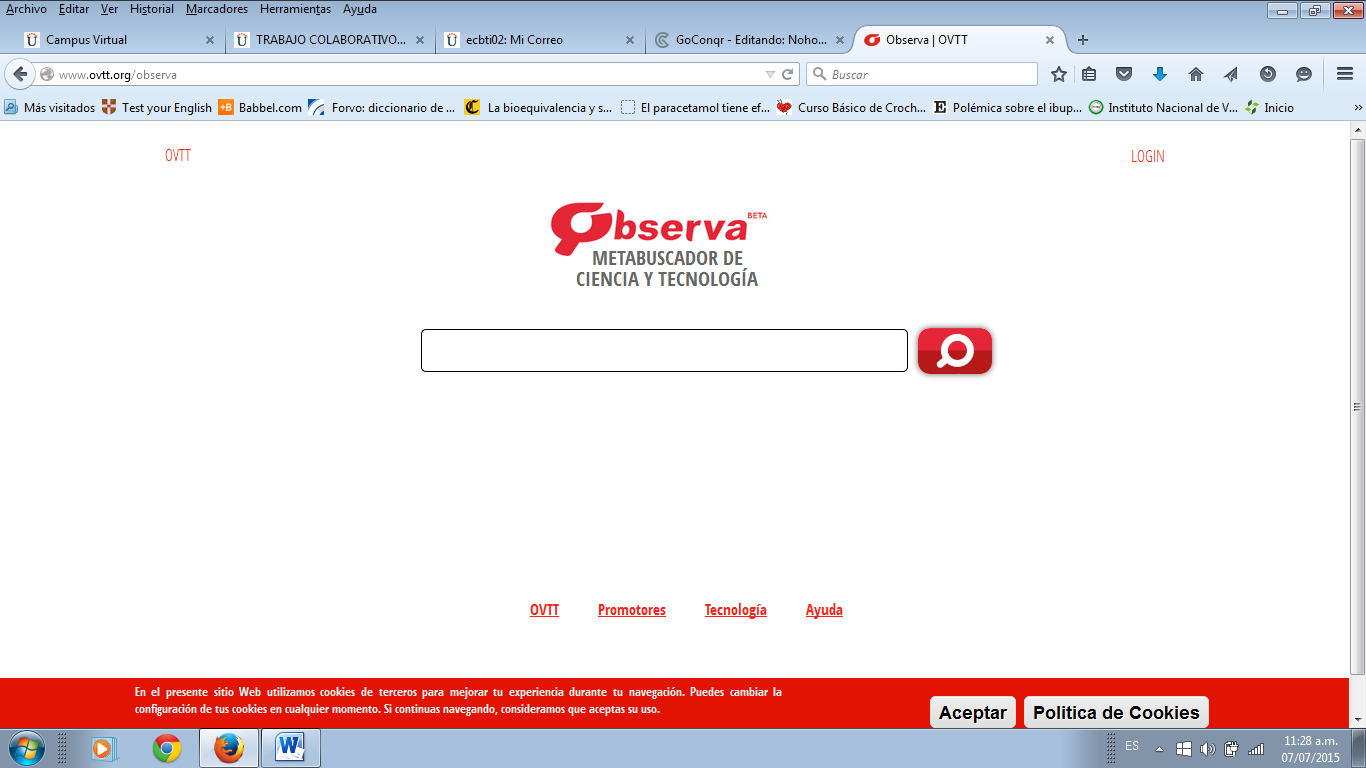1366x768 pixels.
Task: Open the Más visitados bookmarks folder
Action: coord(50,107)
